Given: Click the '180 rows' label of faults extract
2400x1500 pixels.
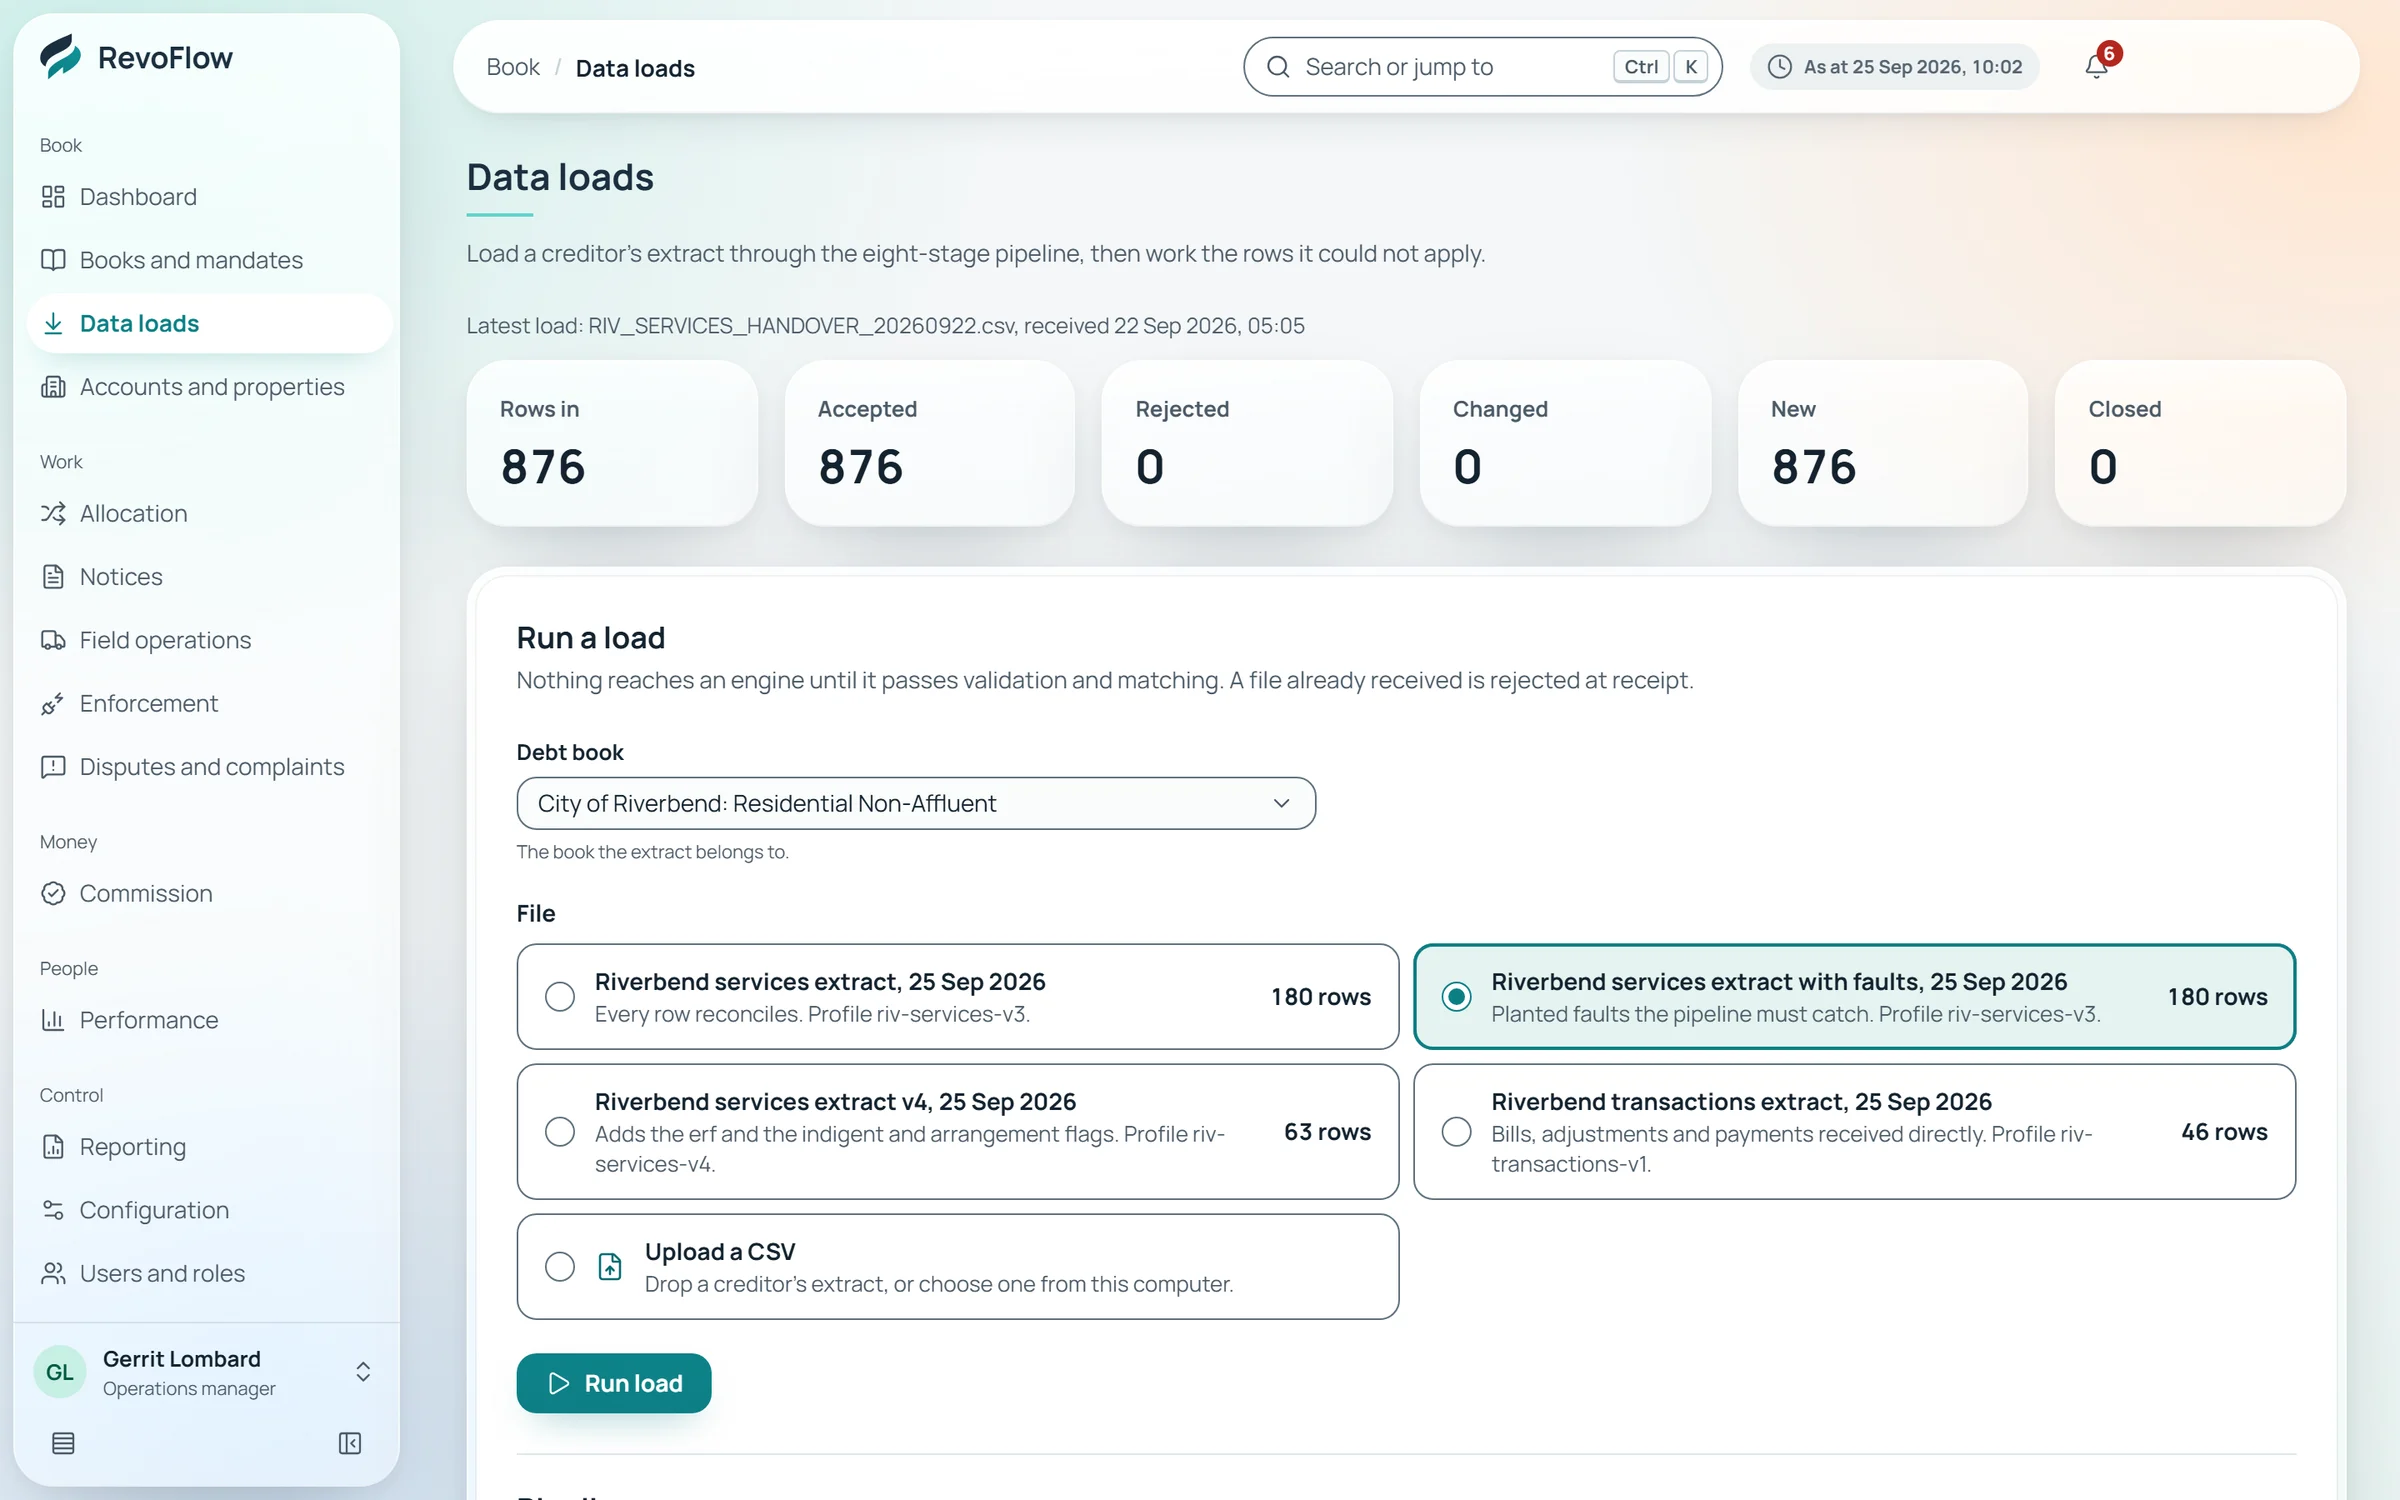Looking at the screenshot, I should (x=2217, y=997).
